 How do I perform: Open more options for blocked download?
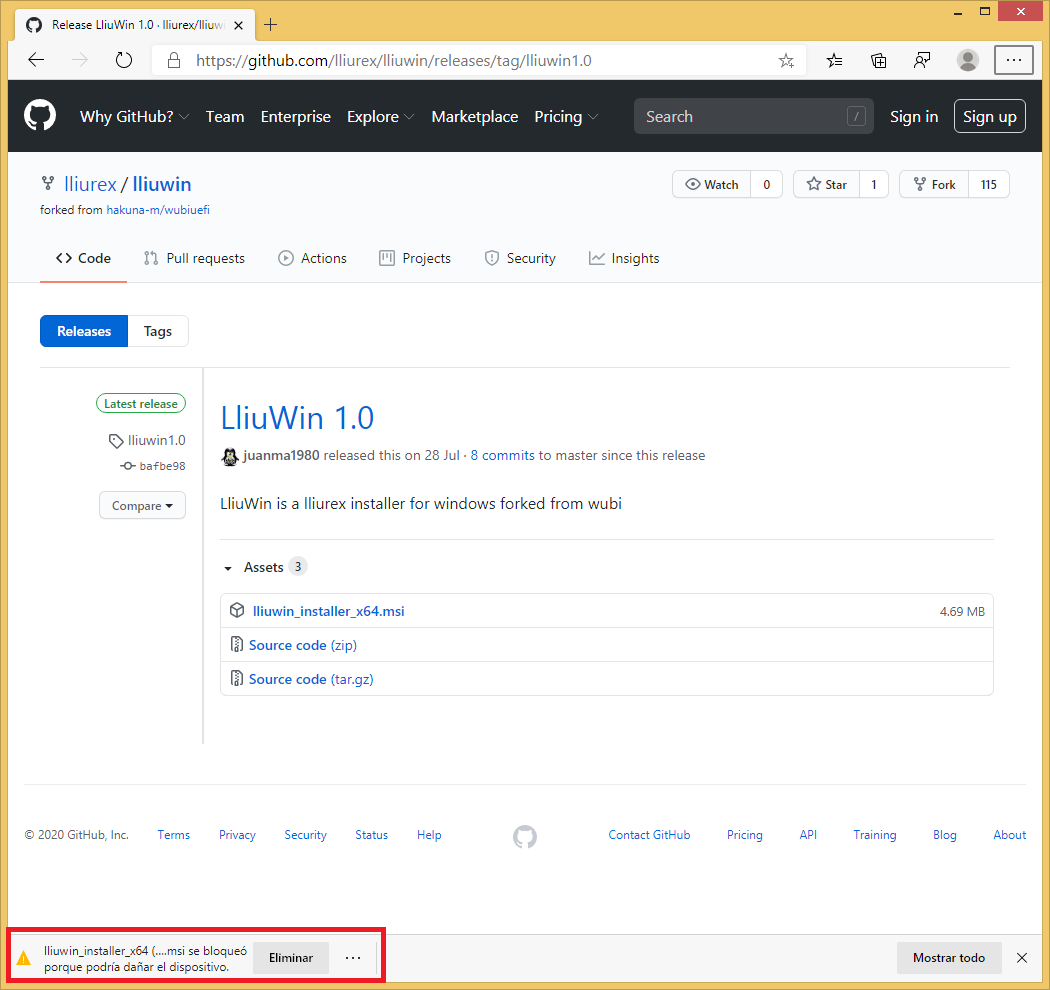click(353, 958)
